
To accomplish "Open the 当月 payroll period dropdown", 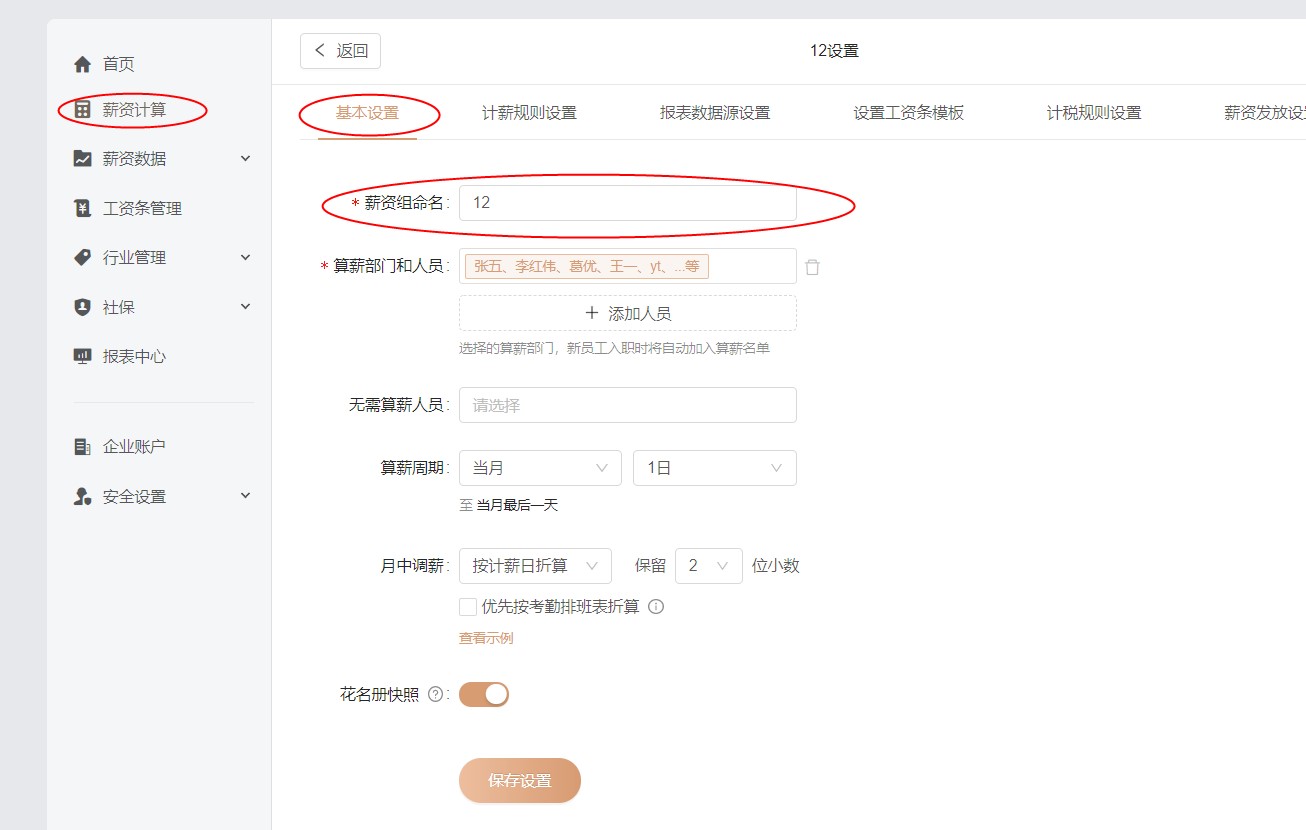I will [540, 468].
